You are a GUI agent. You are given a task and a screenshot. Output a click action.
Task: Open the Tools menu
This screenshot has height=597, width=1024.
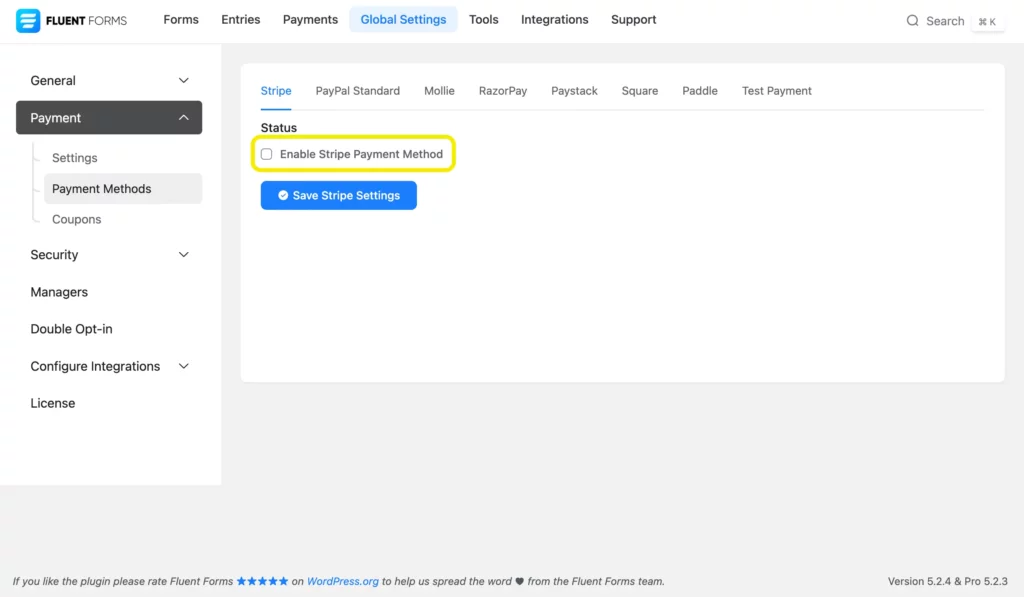point(483,20)
